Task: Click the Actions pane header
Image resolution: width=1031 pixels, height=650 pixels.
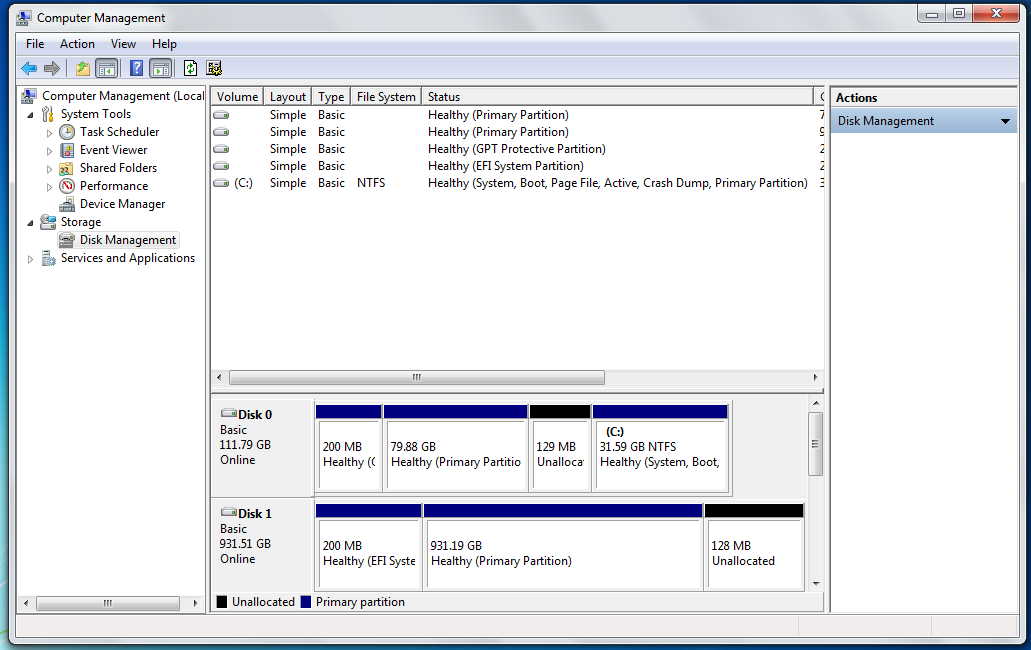Action: (924, 98)
